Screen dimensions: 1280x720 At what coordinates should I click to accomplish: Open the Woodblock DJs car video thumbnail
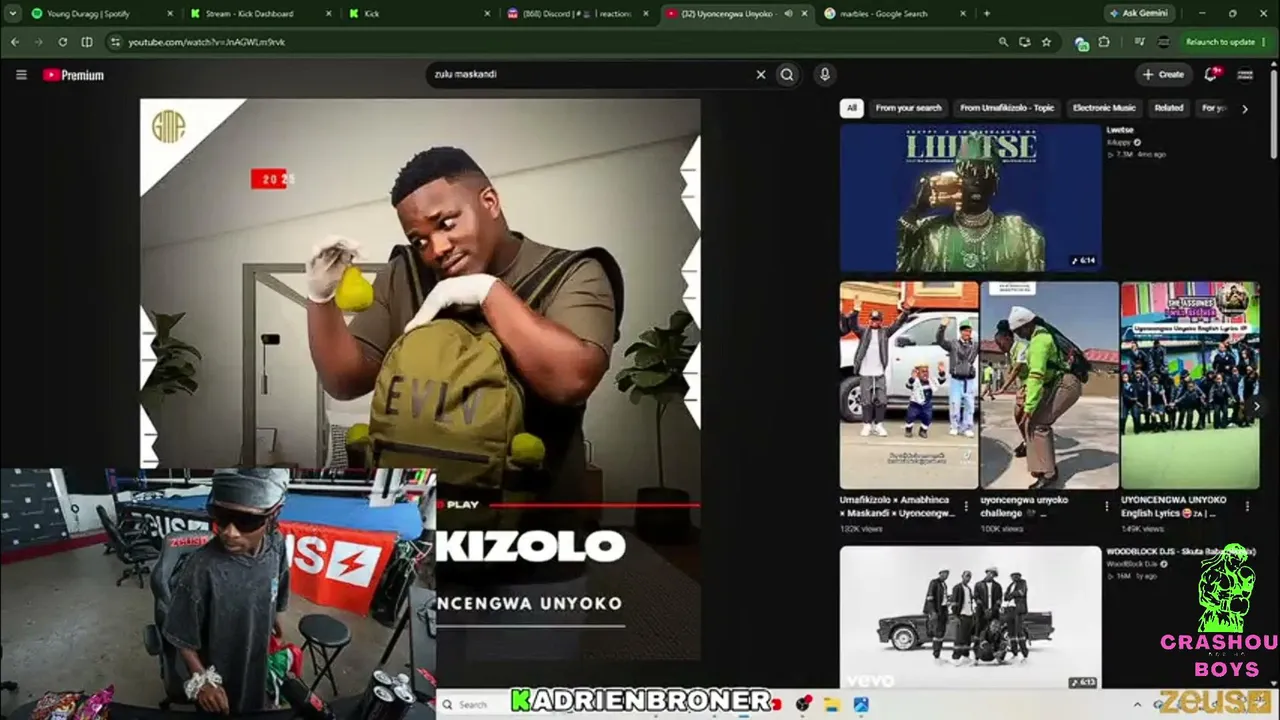pos(970,618)
